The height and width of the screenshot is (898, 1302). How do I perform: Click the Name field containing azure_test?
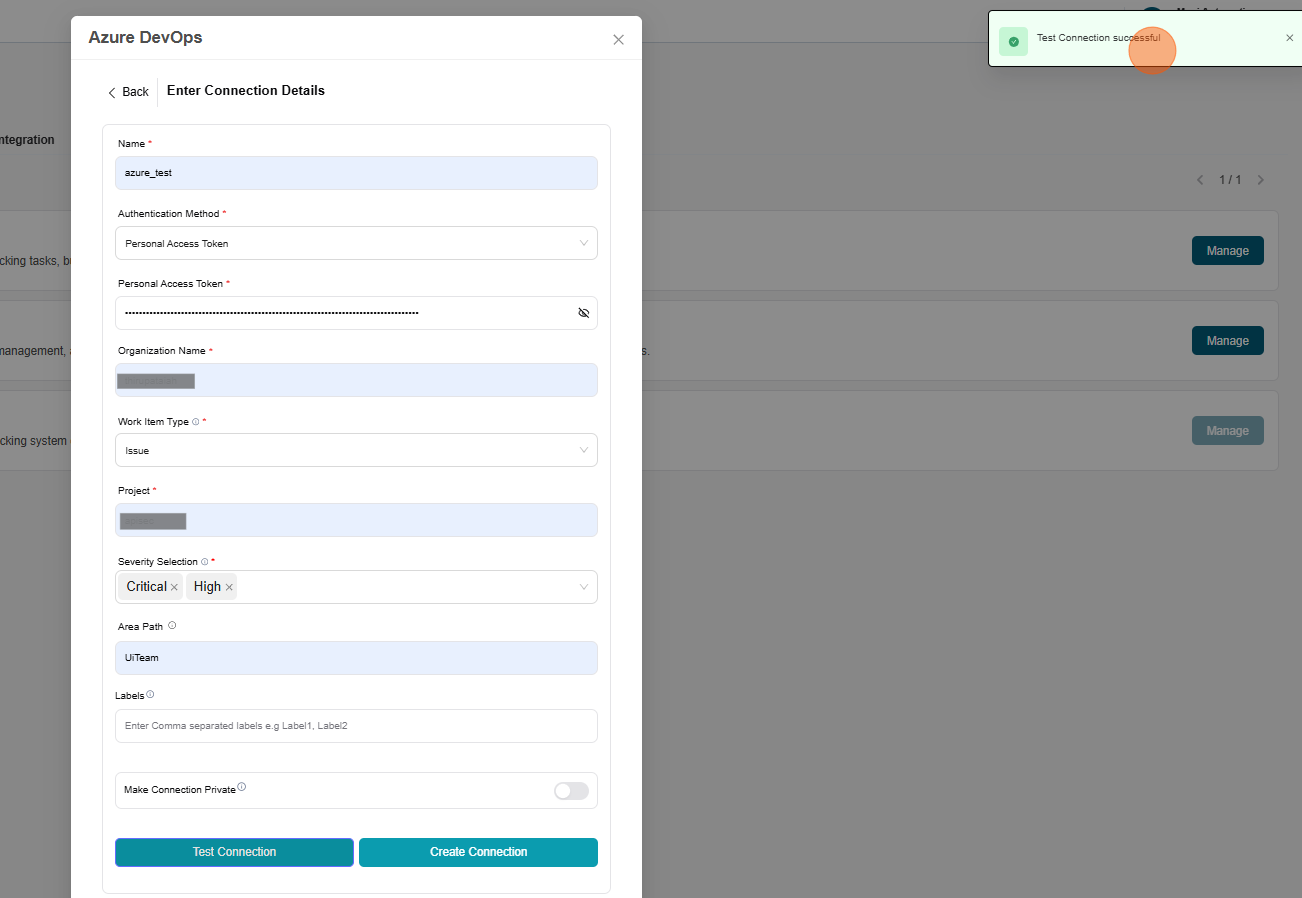click(x=356, y=173)
